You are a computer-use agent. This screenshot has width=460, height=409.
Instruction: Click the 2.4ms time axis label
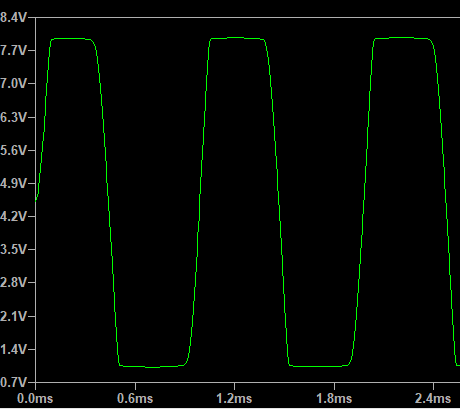coord(433,399)
